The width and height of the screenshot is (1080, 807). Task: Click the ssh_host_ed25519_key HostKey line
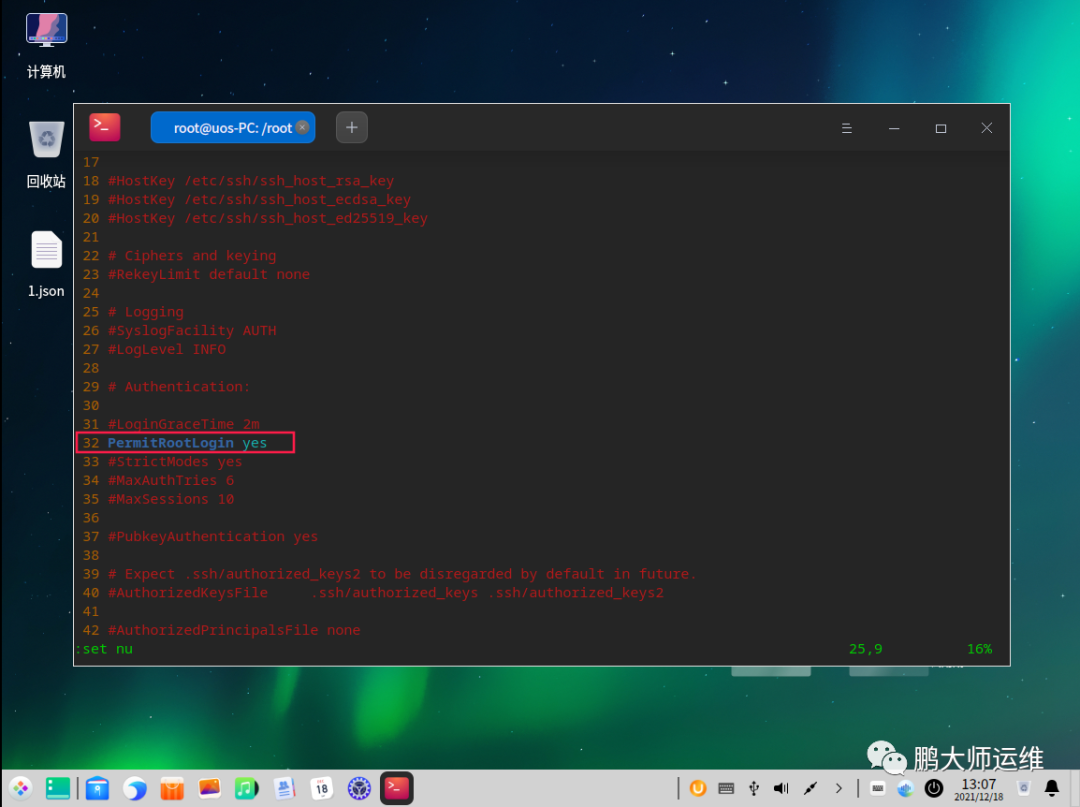(x=268, y=218)
